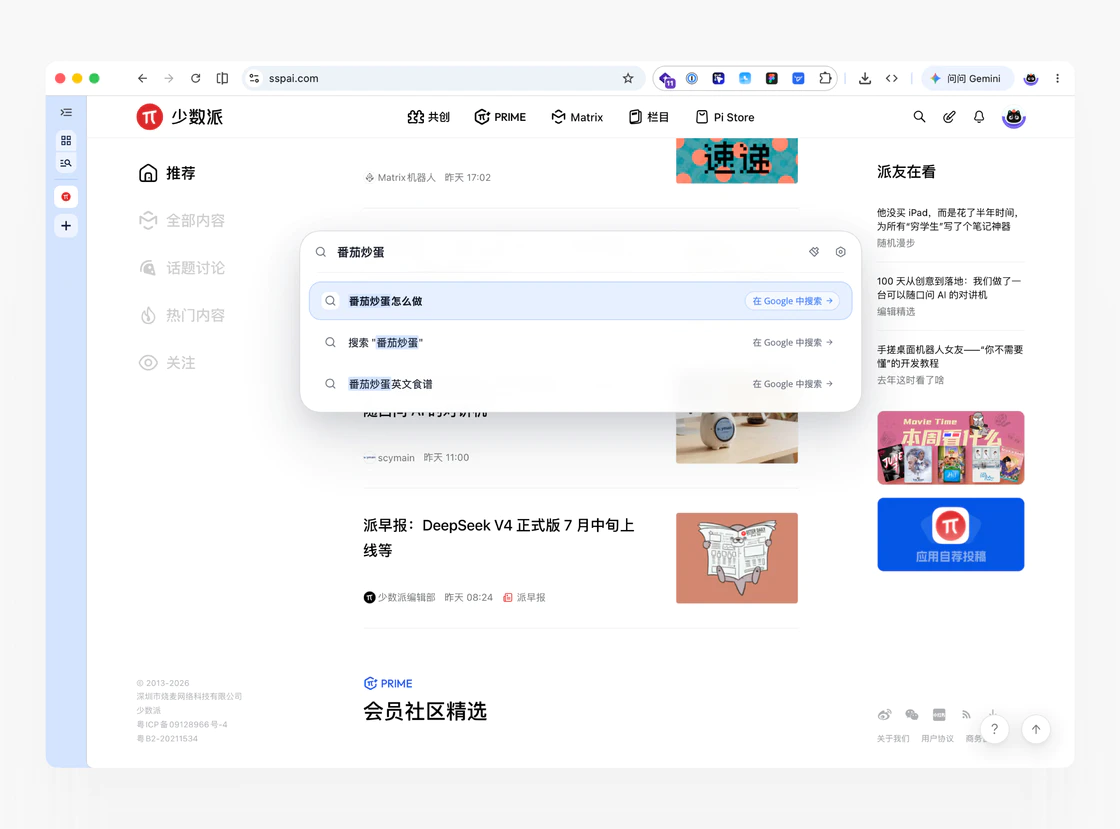This screenshot has width=1120, height=829.
Task: Open the Matrix navigation item
Action: coord(577,117)
